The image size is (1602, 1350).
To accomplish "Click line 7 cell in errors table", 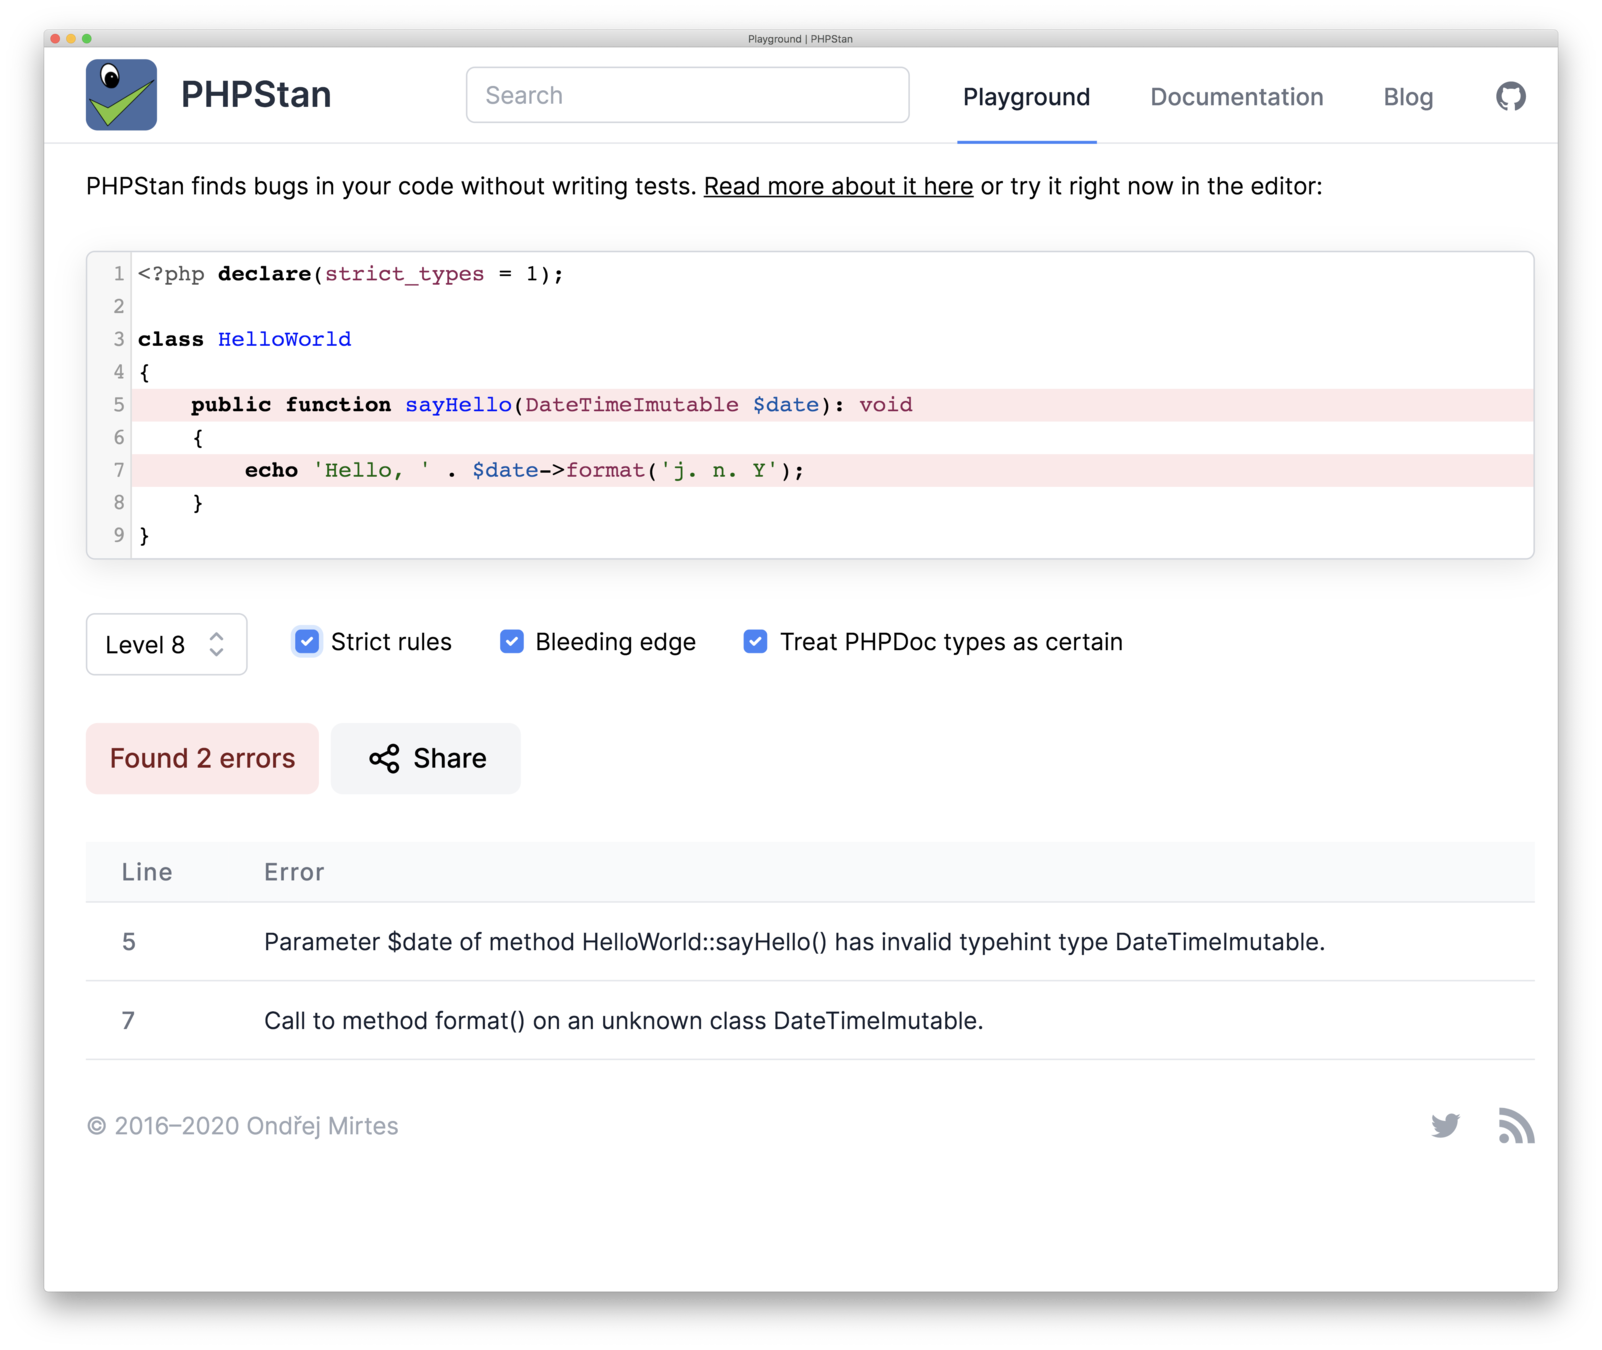I will [128, 1021].
